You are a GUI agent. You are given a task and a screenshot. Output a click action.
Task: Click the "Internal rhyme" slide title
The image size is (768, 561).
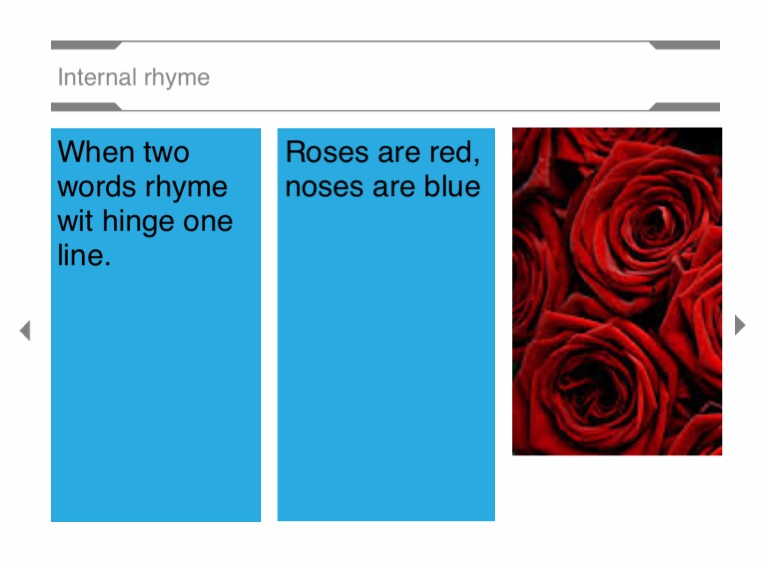pos(133,77)
